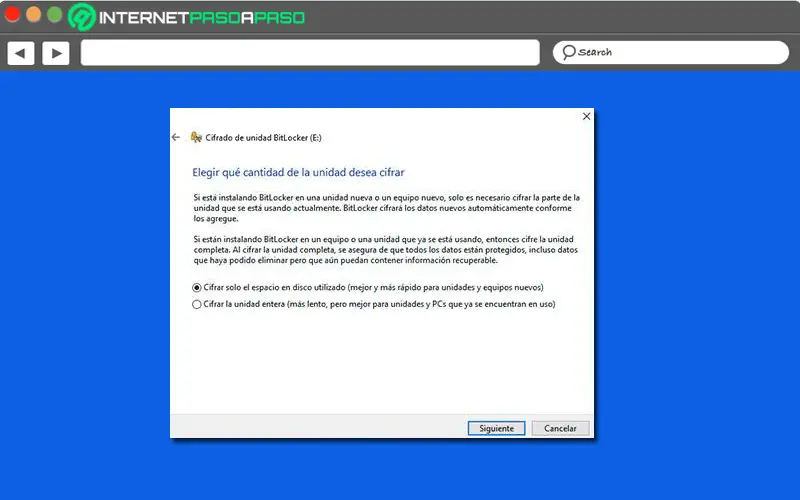The image size is (800, 500).
Task: Click the heading 'Elegir qué cantidad de la unidad desea cifrar'
Action: pyautogui.click(x=298, y=172)
